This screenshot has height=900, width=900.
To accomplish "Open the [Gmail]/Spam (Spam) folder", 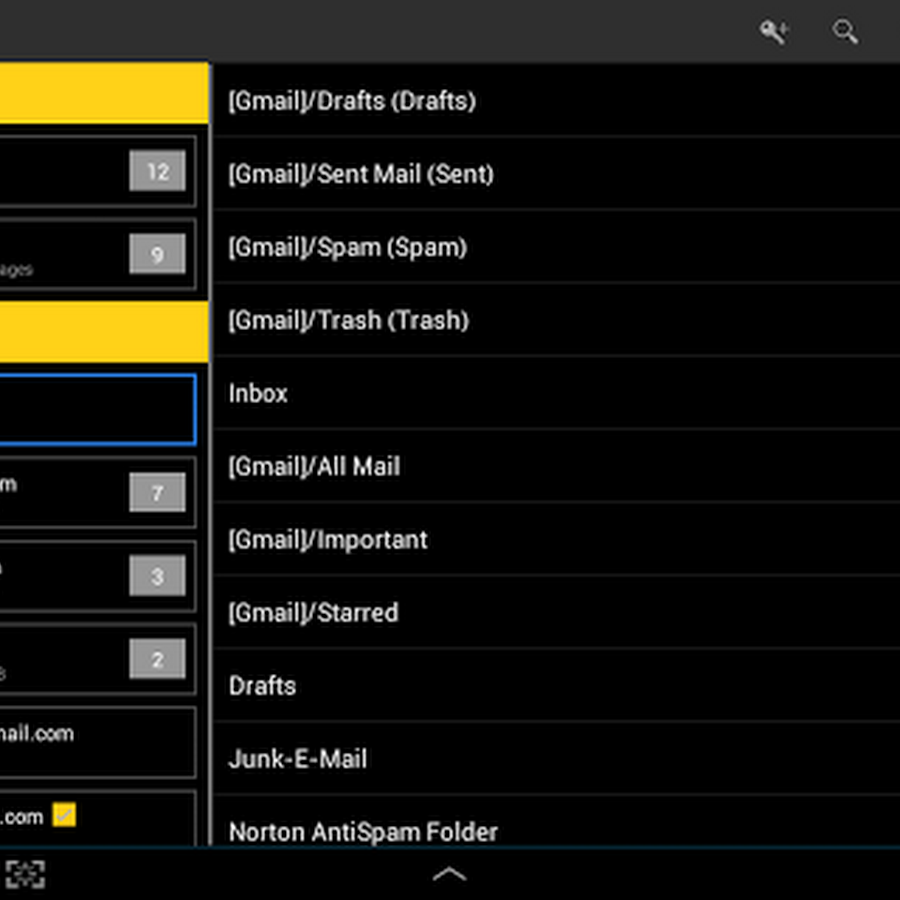I will click(x=556, y=247).
